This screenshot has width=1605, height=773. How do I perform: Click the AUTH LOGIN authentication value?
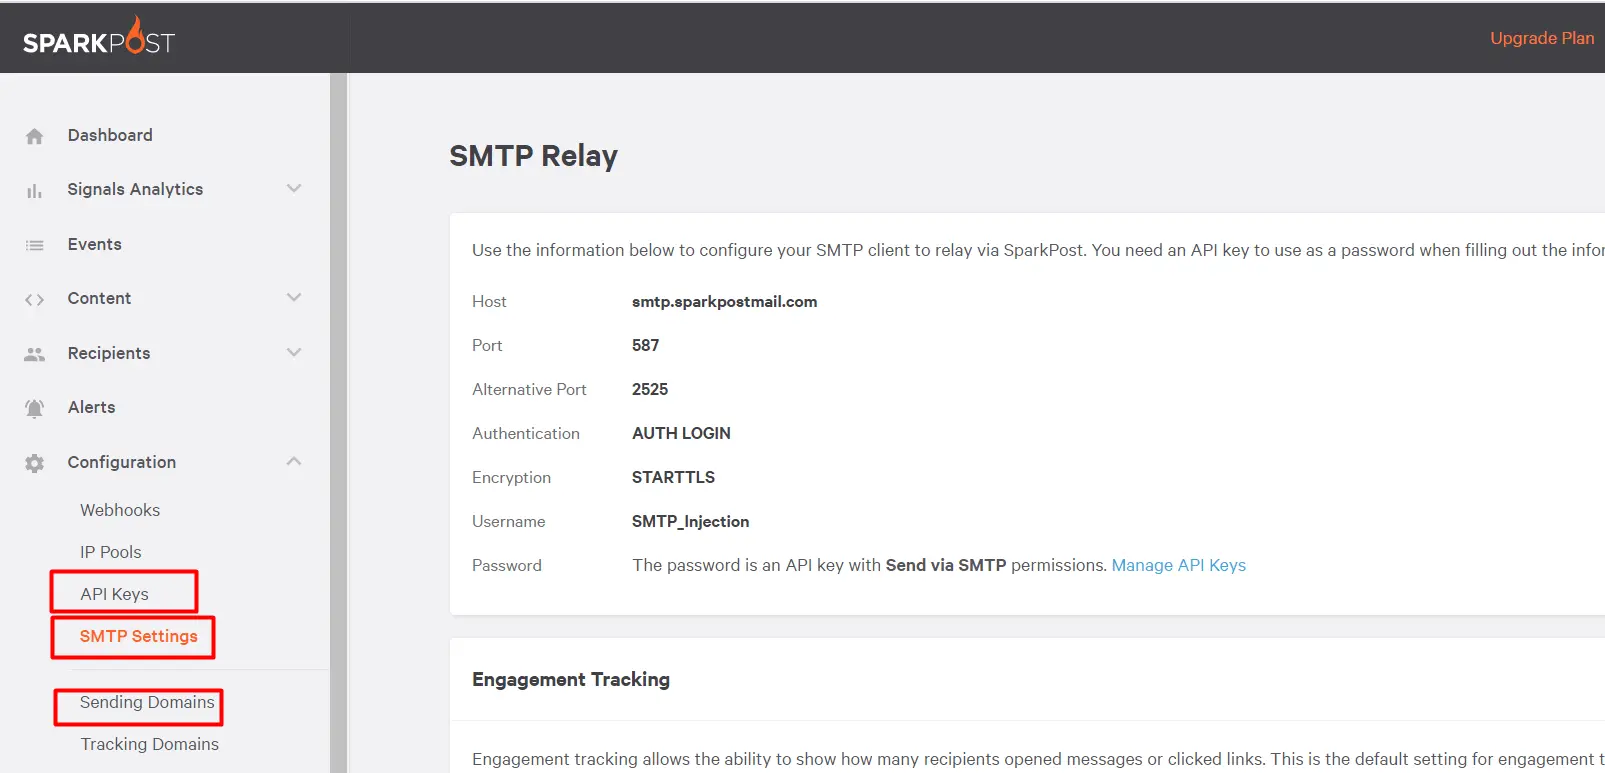[681, 433]
